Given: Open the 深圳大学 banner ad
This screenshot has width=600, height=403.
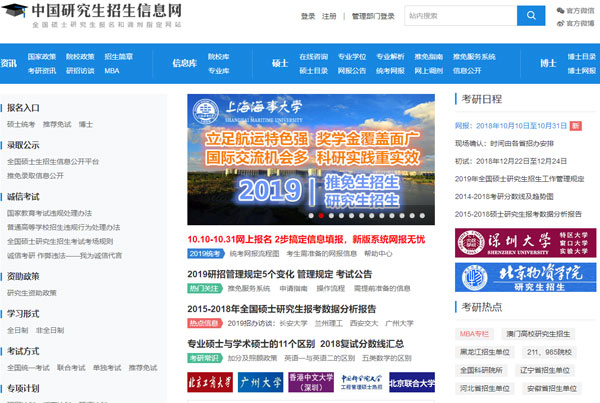Looking at the screenshot, I should click(x=525, y=243).
